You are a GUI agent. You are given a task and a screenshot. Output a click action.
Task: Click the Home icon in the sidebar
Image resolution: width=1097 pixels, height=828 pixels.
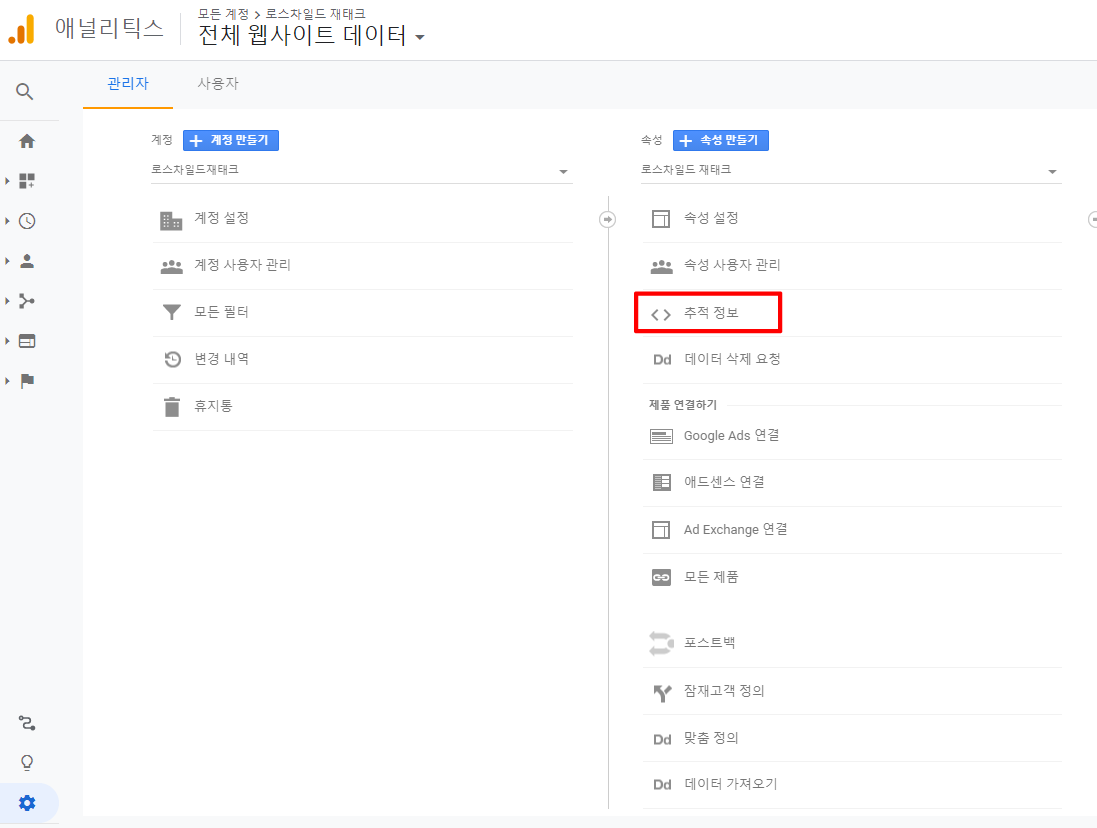point(28,140)
